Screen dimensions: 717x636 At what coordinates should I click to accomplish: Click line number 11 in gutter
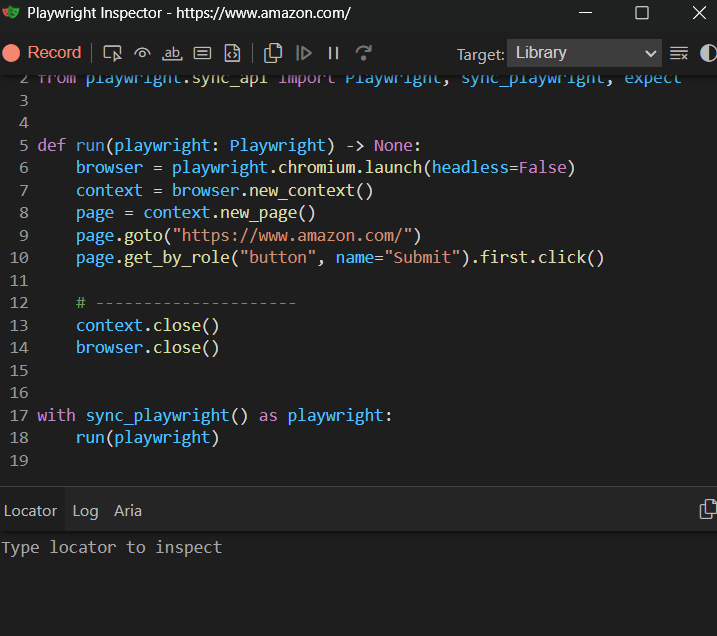(19, 280)
